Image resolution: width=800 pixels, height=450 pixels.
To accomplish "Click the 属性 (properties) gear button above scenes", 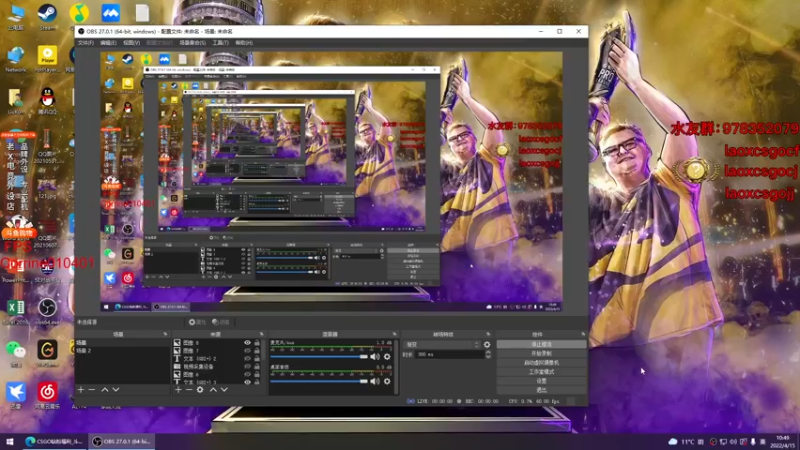I will [x=197, y=322].
